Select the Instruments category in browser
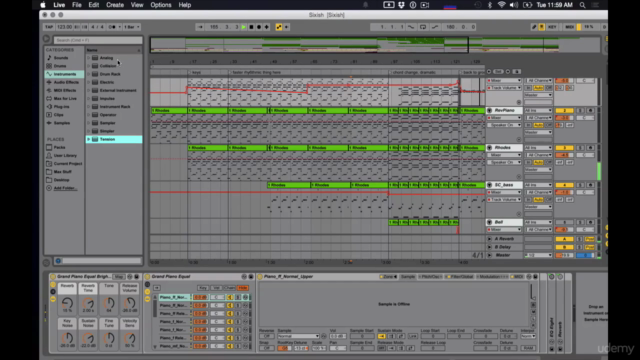The width and height of the screenshot is (640, 360). point(64,74)
